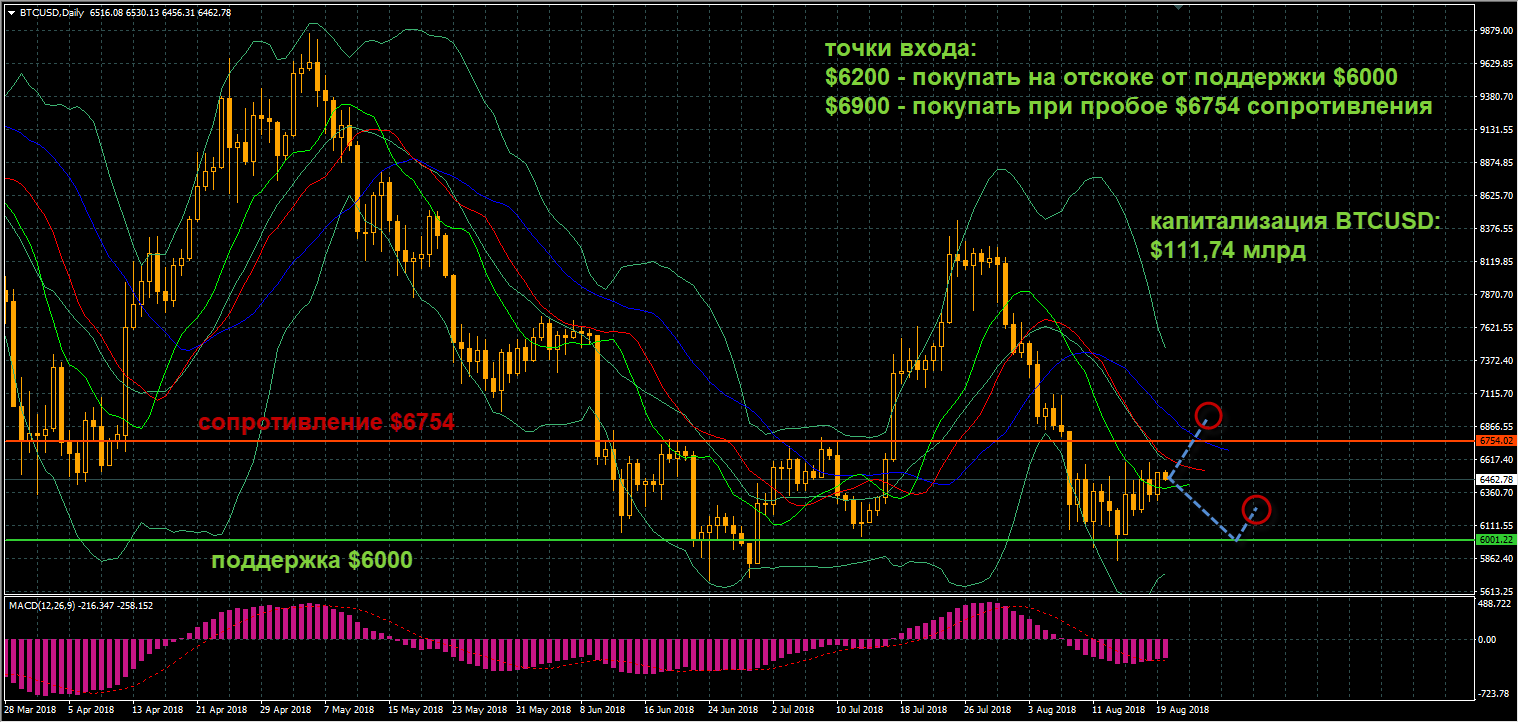Click the 8376.55 price axis label
Viewport: 1519px width, 723px height.
click(x=1497, y=229)
